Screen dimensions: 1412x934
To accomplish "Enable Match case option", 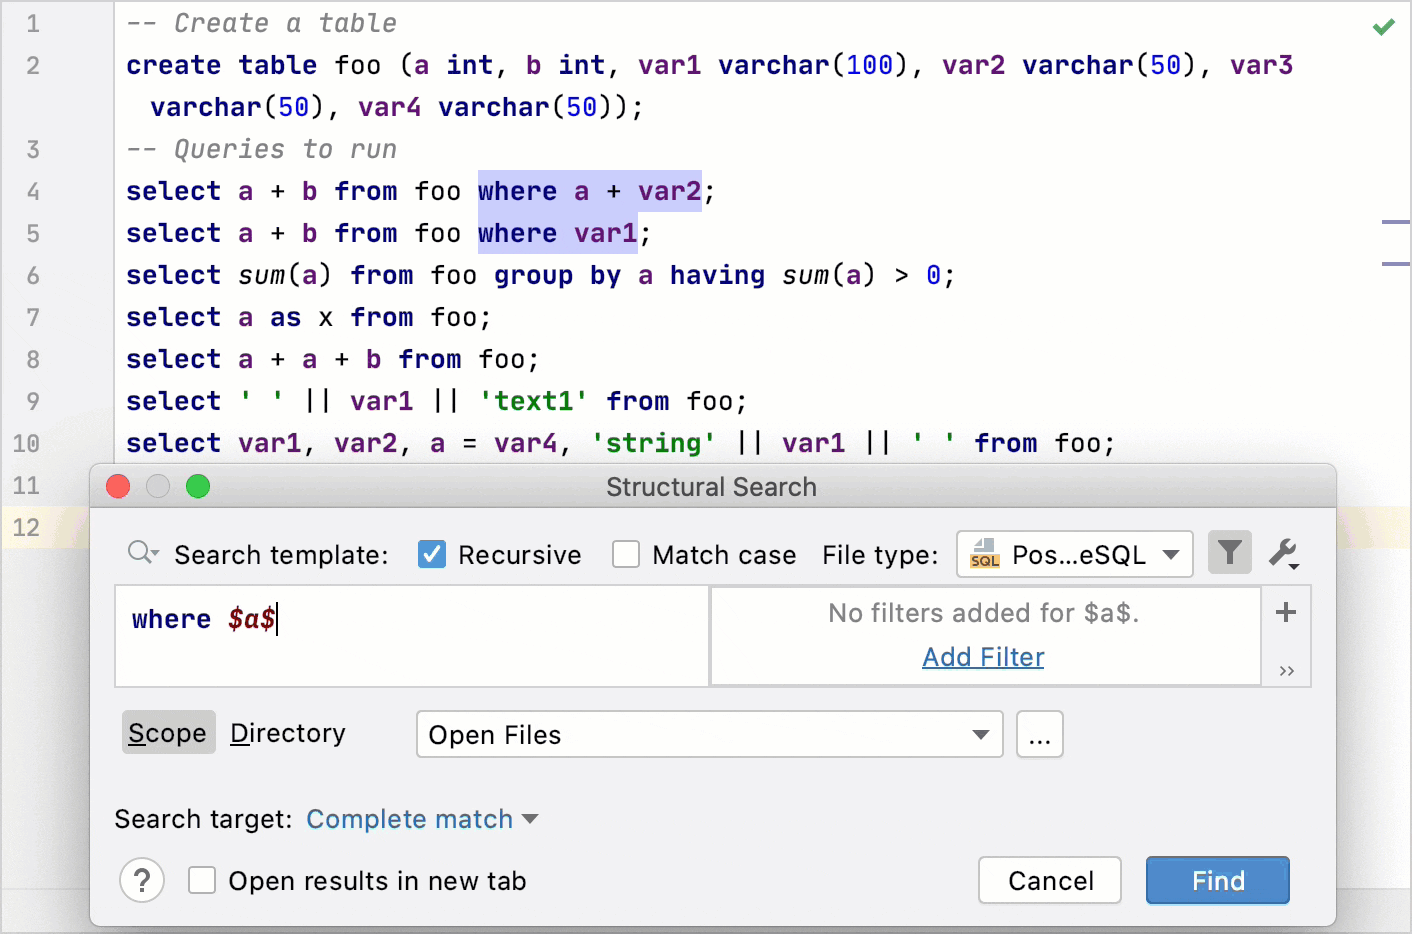I will tap(626, 554).
